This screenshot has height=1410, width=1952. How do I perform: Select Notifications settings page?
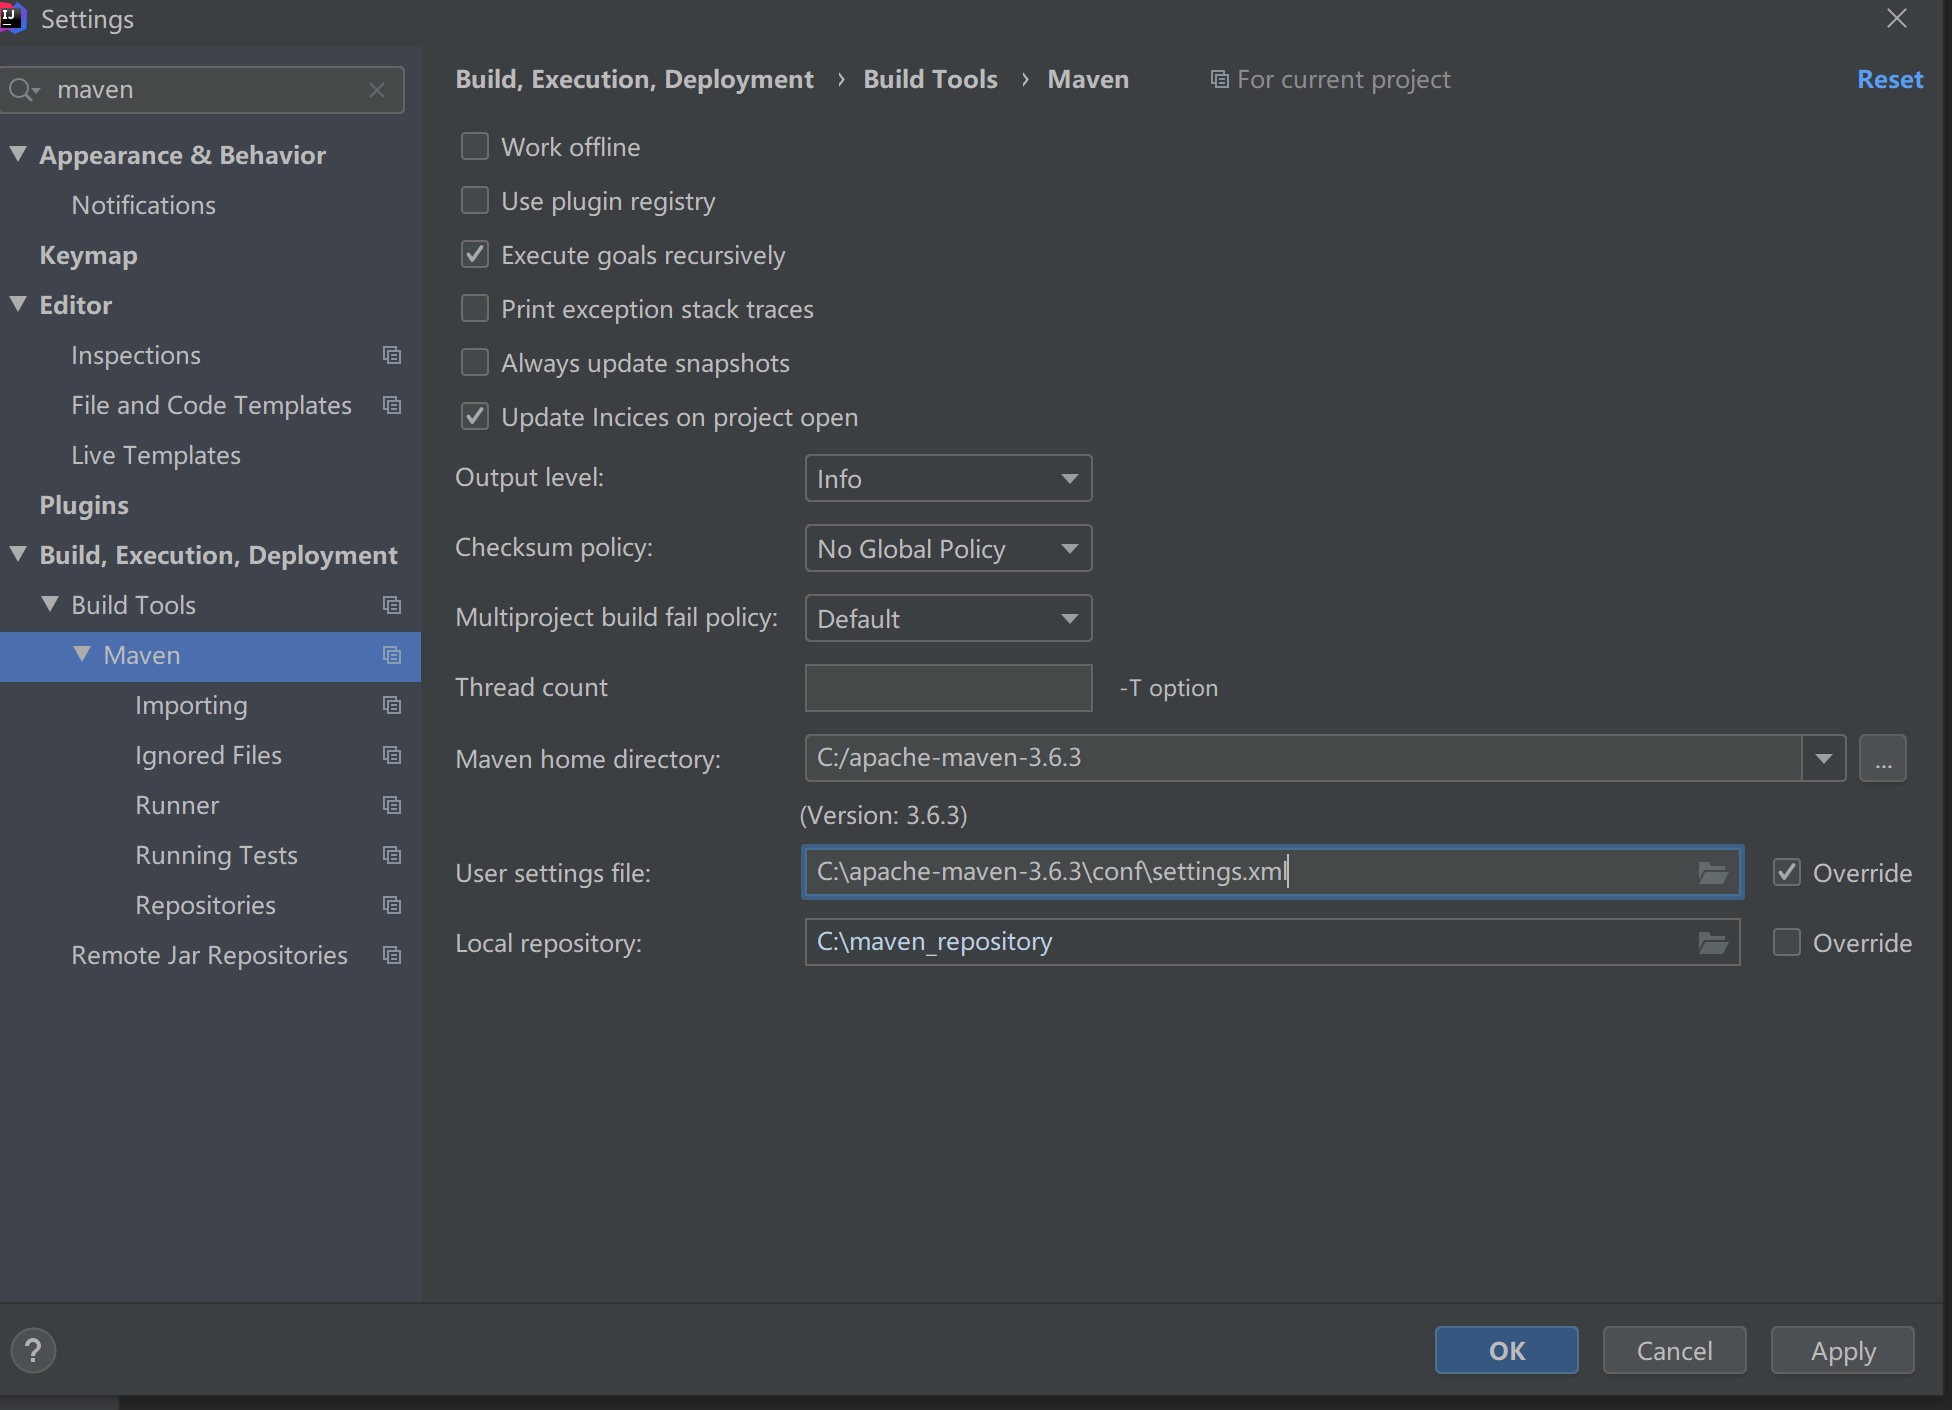[x=144, y=205]
